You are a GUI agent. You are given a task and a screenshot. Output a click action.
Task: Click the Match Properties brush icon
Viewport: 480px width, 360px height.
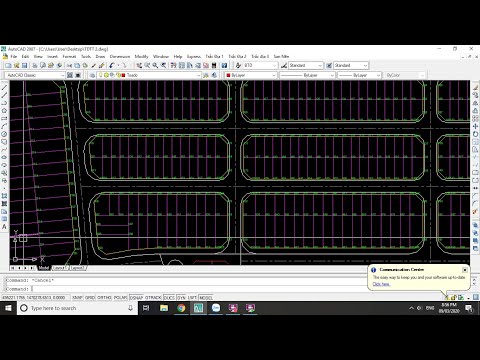101,66
